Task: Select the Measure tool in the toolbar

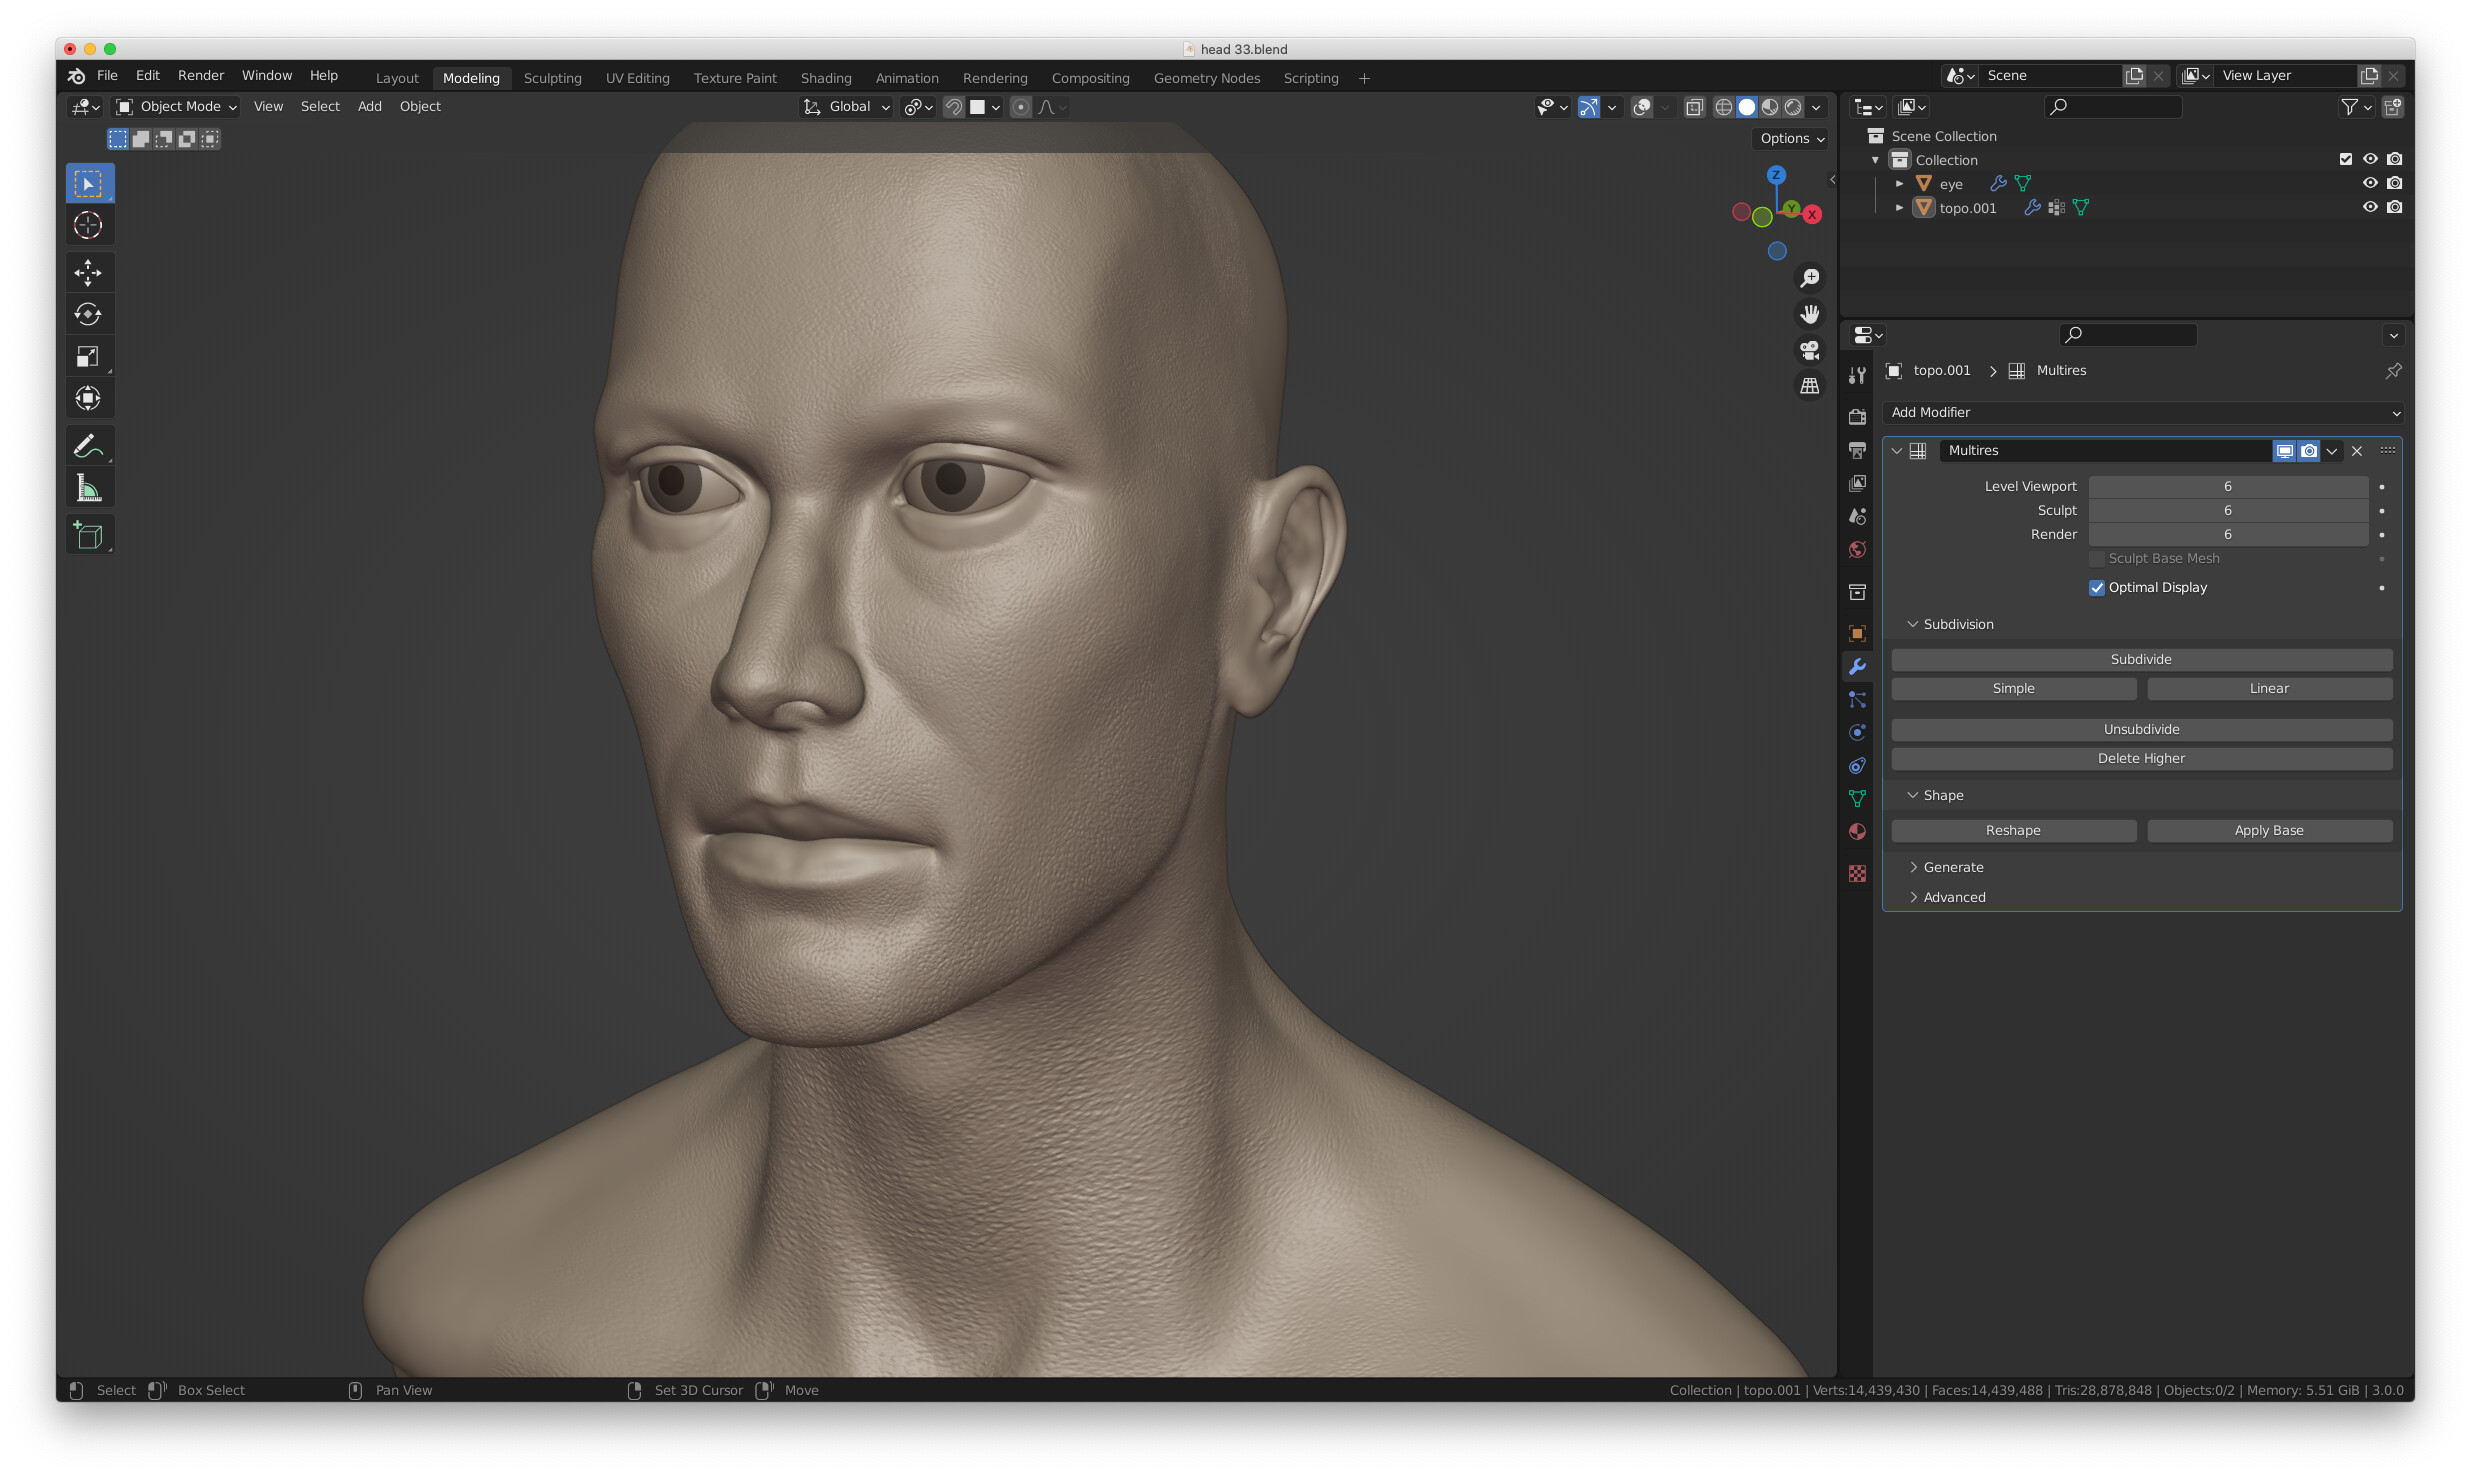Action: 89,487
